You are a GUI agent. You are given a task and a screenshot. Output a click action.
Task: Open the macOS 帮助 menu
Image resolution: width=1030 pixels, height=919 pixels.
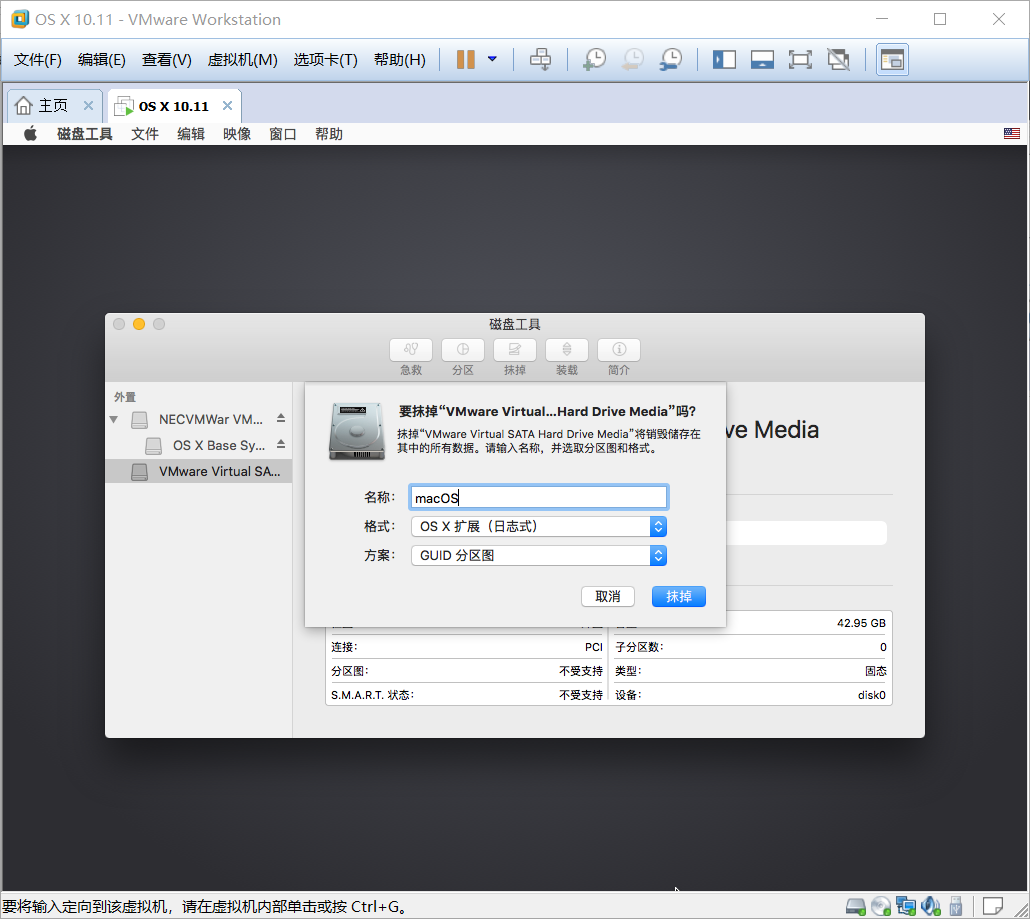tap(328, 134)
